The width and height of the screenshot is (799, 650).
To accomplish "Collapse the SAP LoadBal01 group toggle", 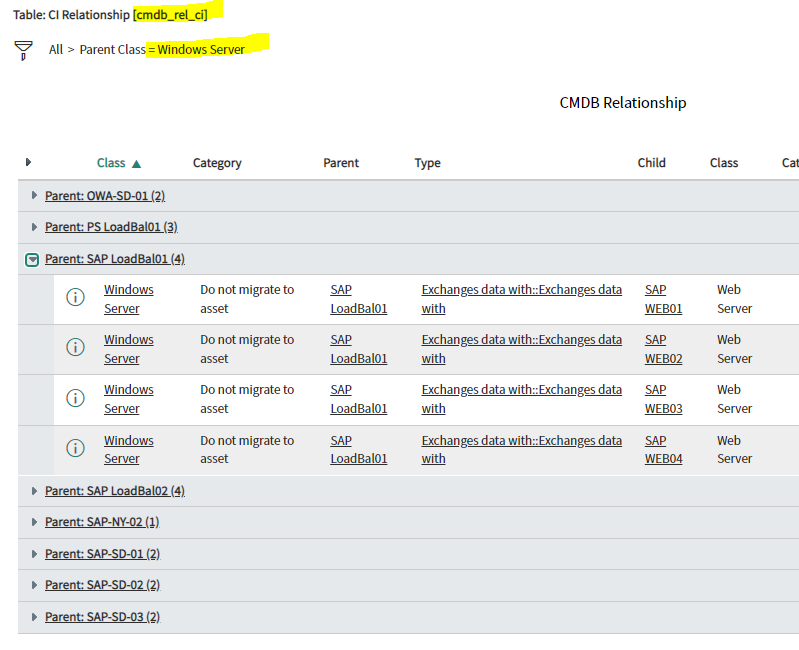I will pyautogui.click(x=32, y=260).
